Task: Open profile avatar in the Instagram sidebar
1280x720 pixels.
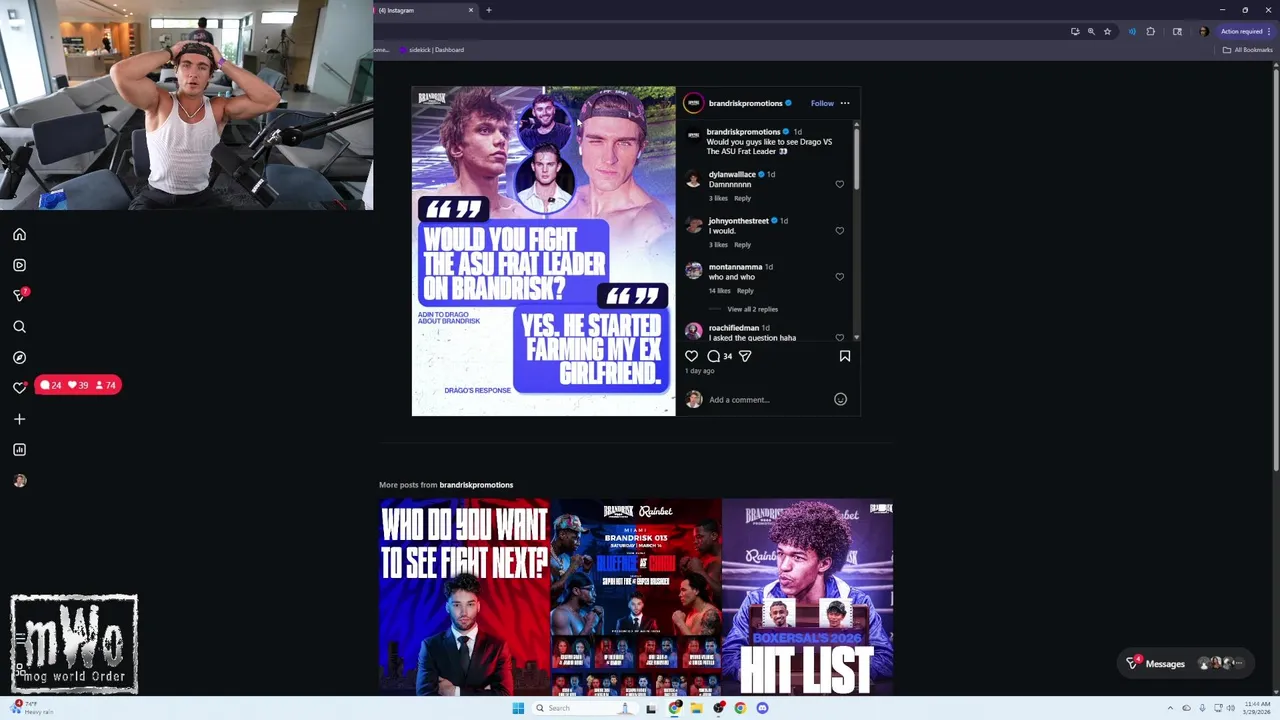Action: 19,481
